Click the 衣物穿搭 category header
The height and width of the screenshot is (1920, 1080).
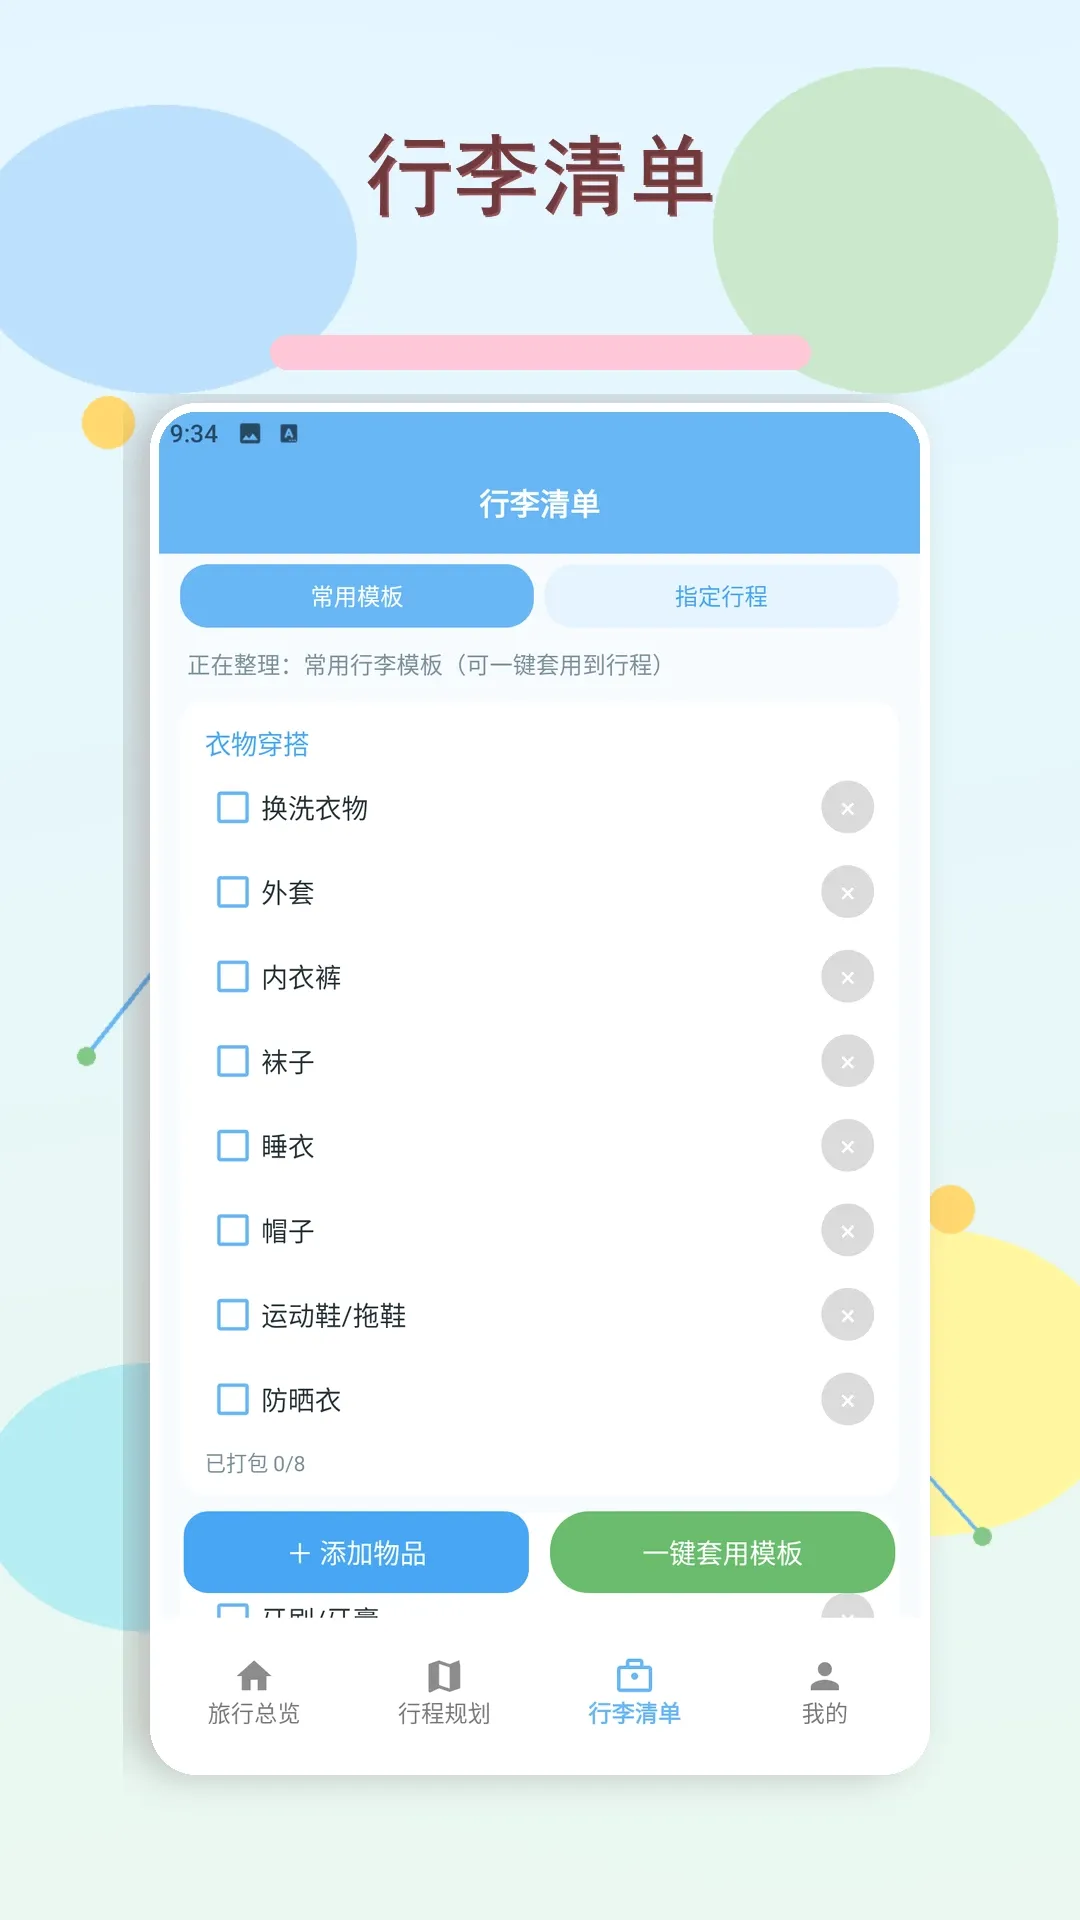[x=257, y=744]
